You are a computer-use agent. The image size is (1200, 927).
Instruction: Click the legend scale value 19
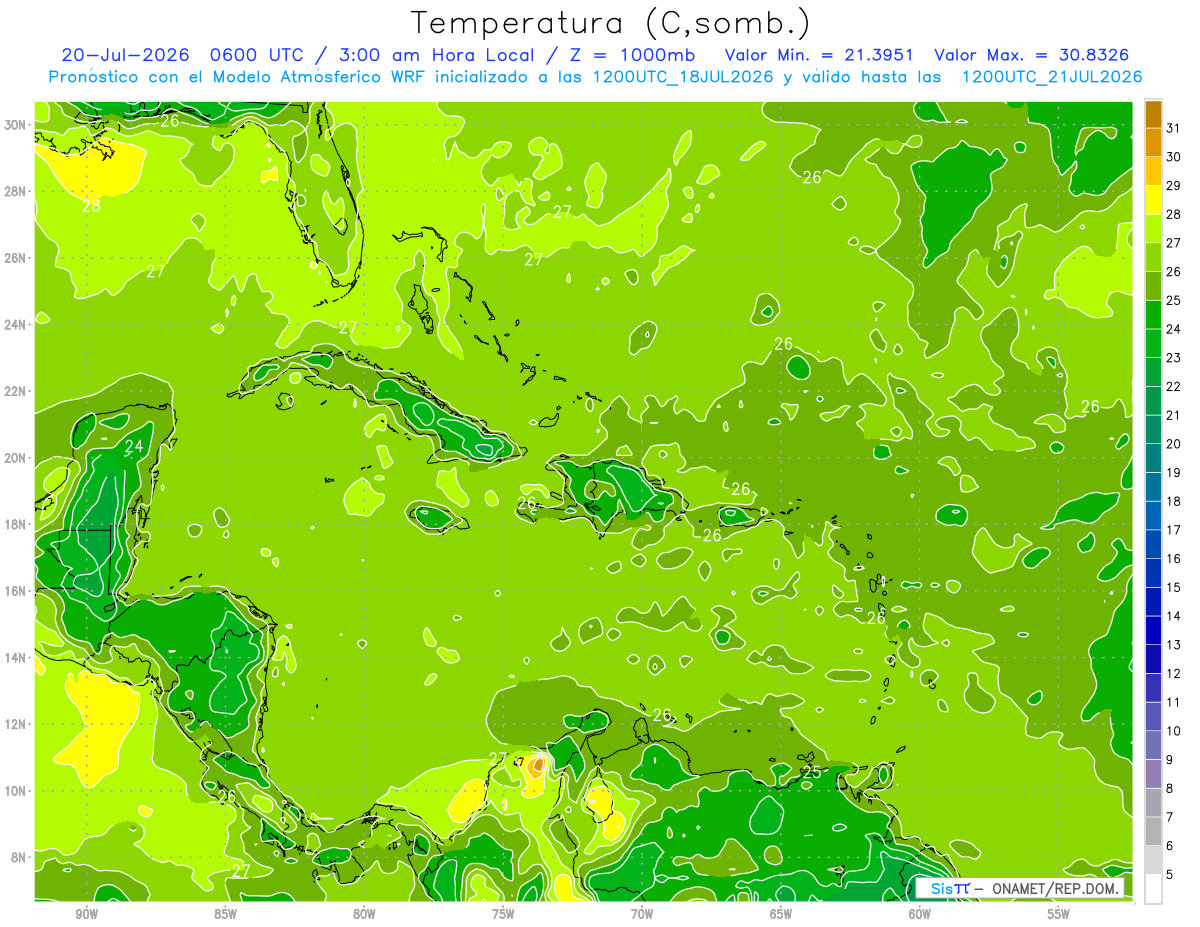[1174, 472]
